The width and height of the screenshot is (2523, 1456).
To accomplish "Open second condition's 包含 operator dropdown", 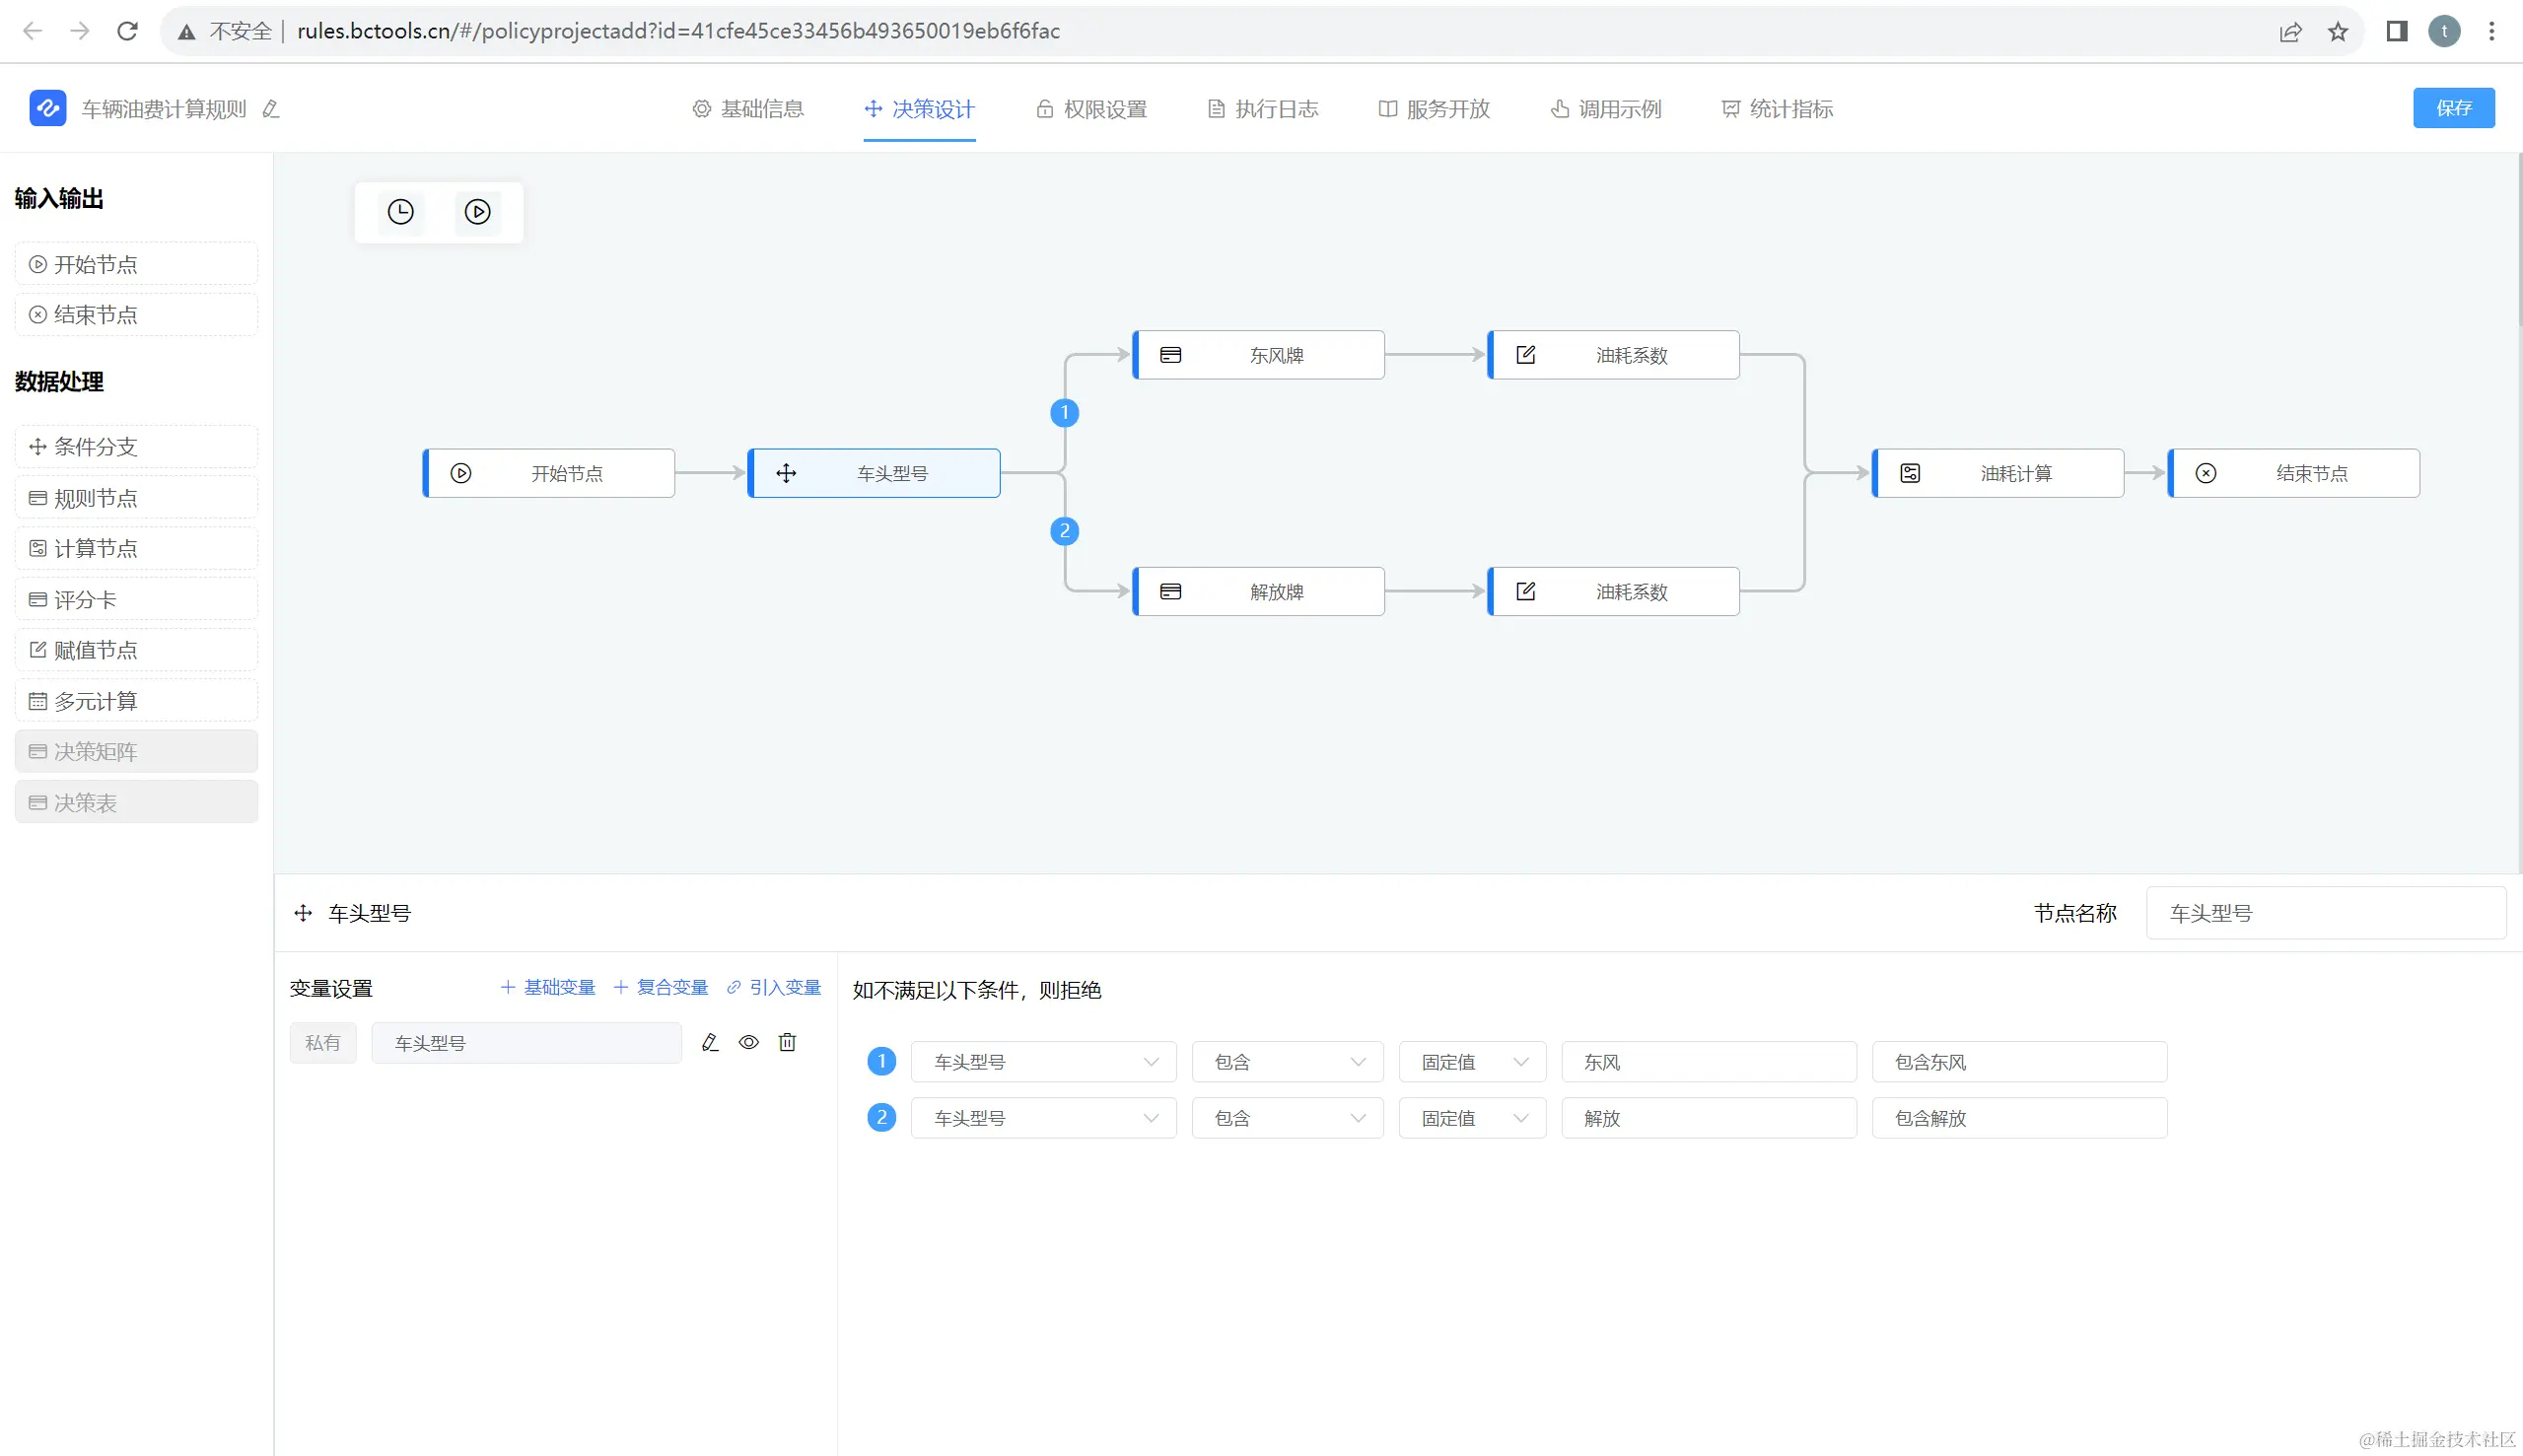I will [x=1287, y=1118].
